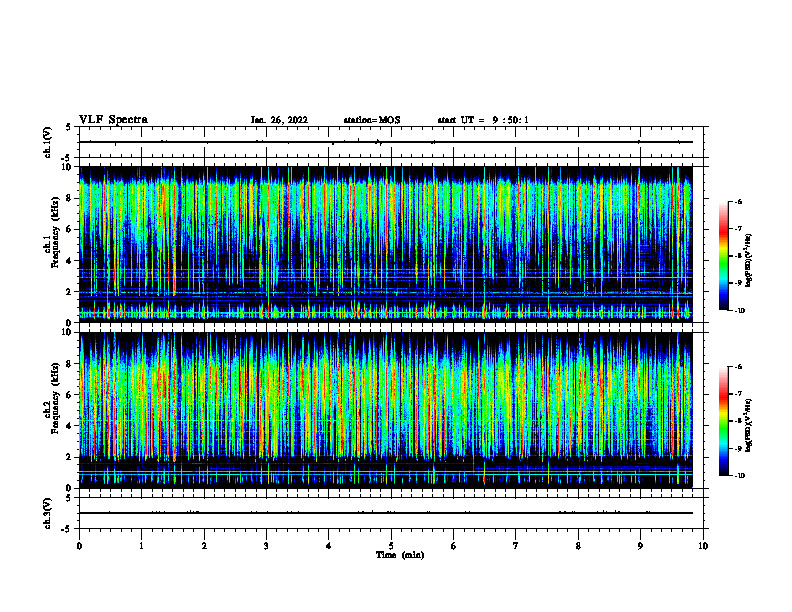Click the ch.2 colorbar log(PSD) unit label
The image size is (792, 612).
click(x=748, y=426)
